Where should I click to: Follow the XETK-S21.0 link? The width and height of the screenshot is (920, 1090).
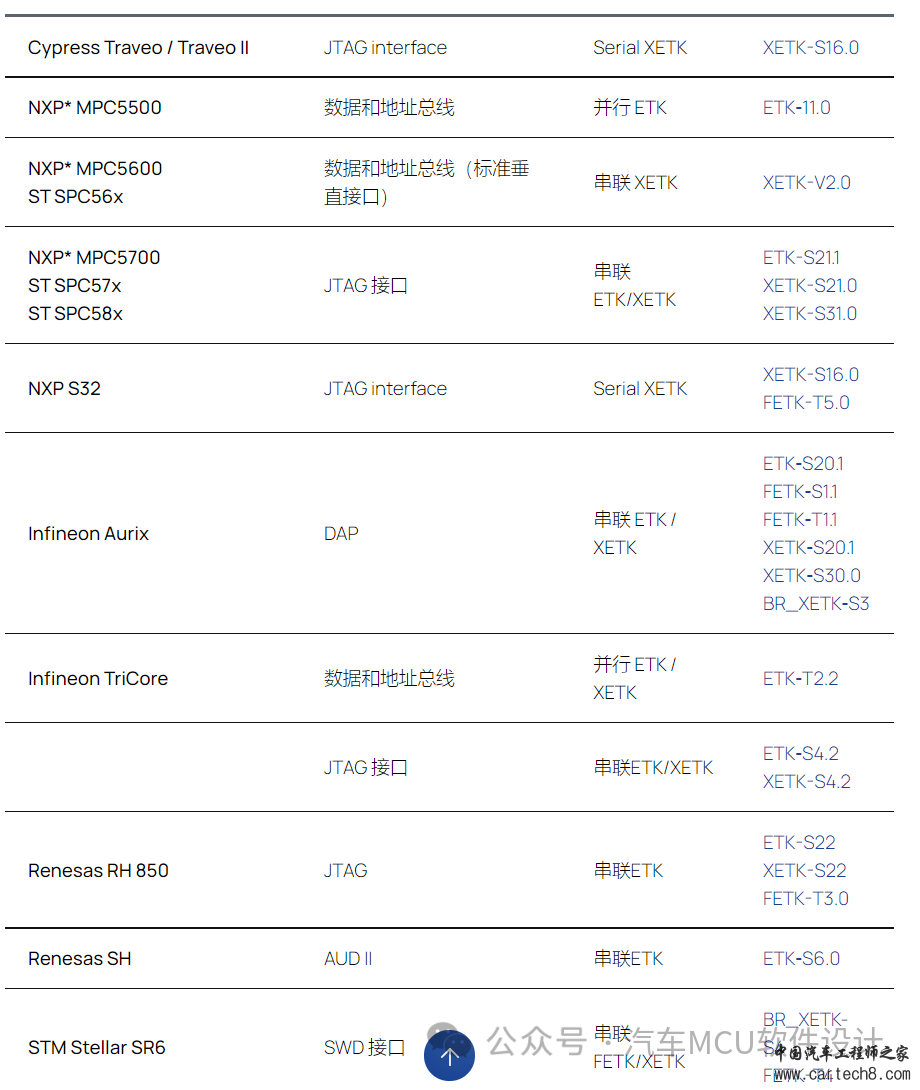pos(809,286)
